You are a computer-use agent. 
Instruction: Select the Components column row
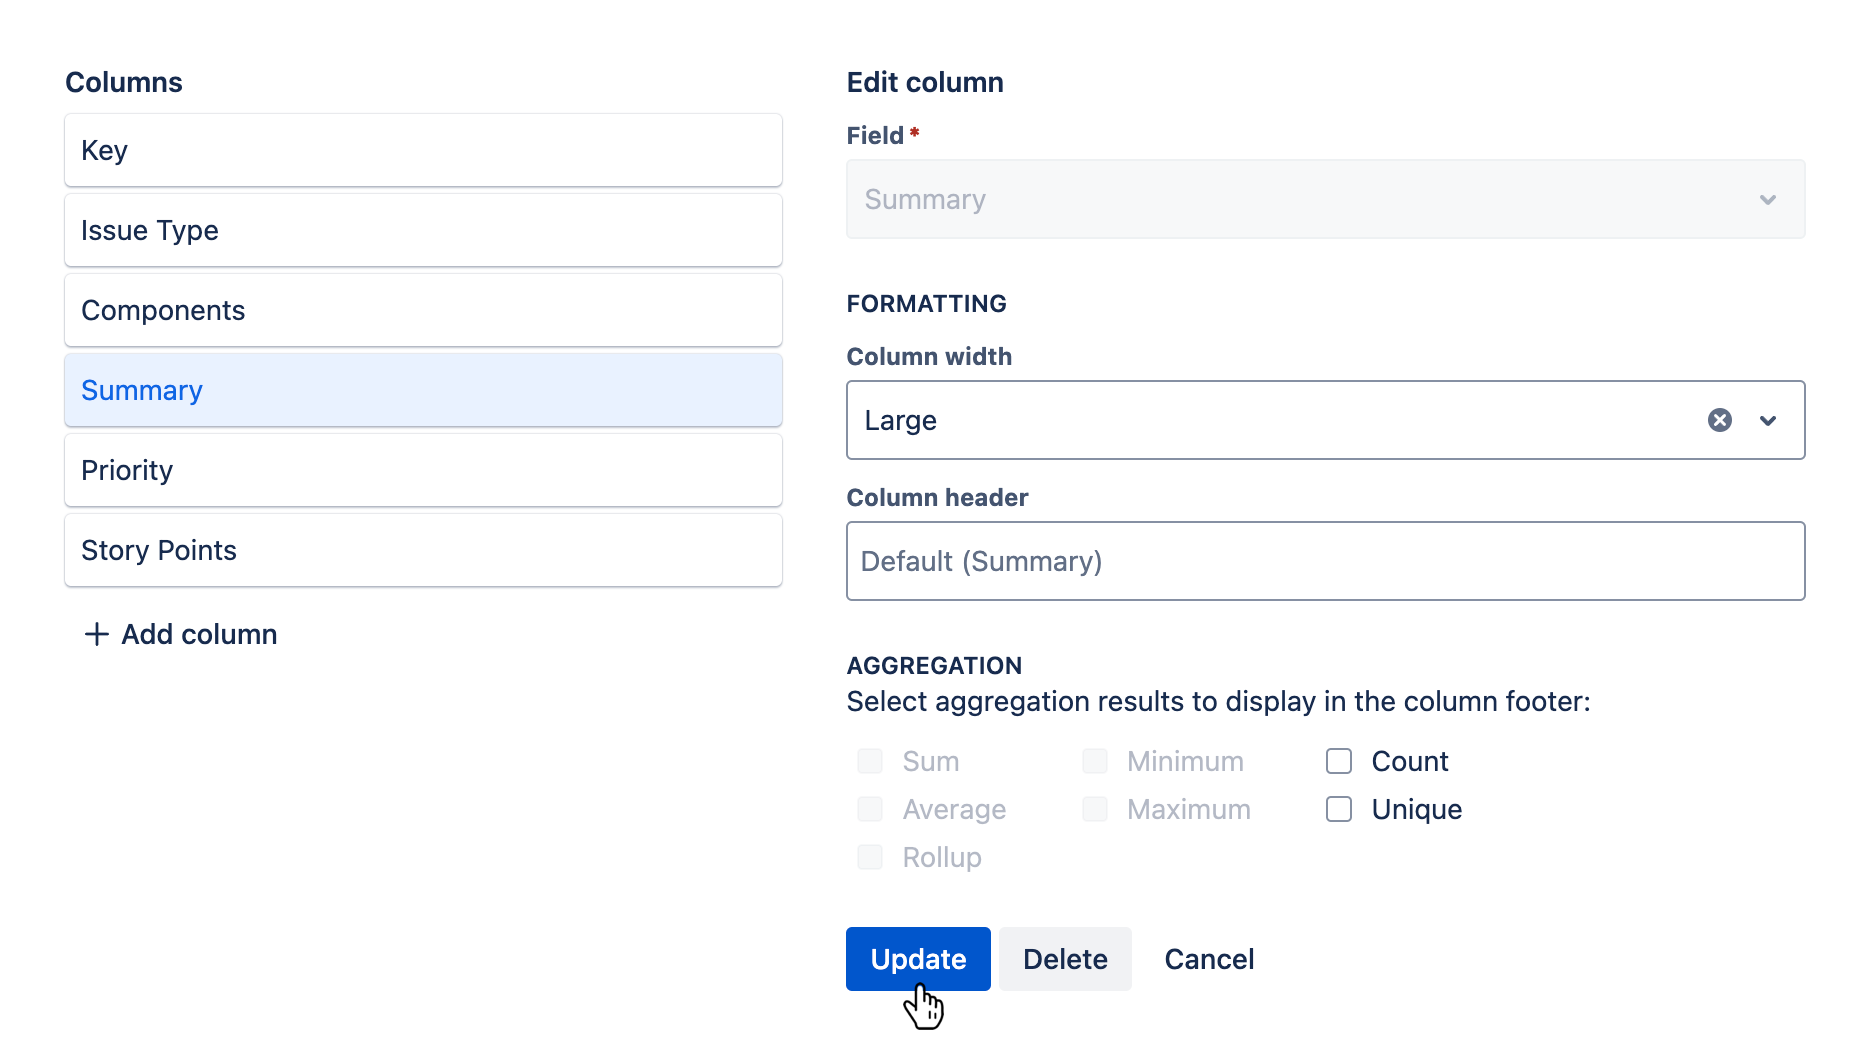click(x=423, y=310)
